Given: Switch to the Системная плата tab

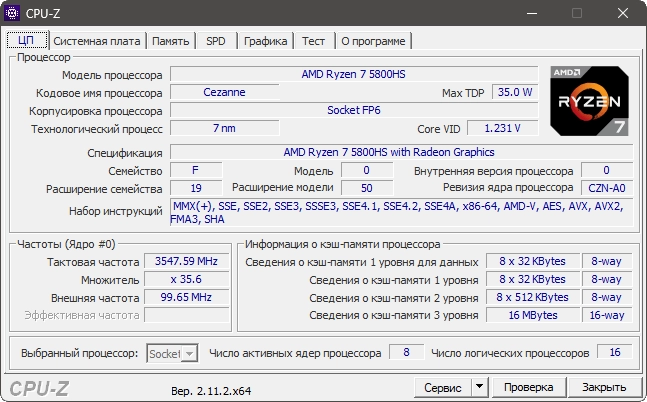Looking at the screenshot, I should (x=97, y=41).
